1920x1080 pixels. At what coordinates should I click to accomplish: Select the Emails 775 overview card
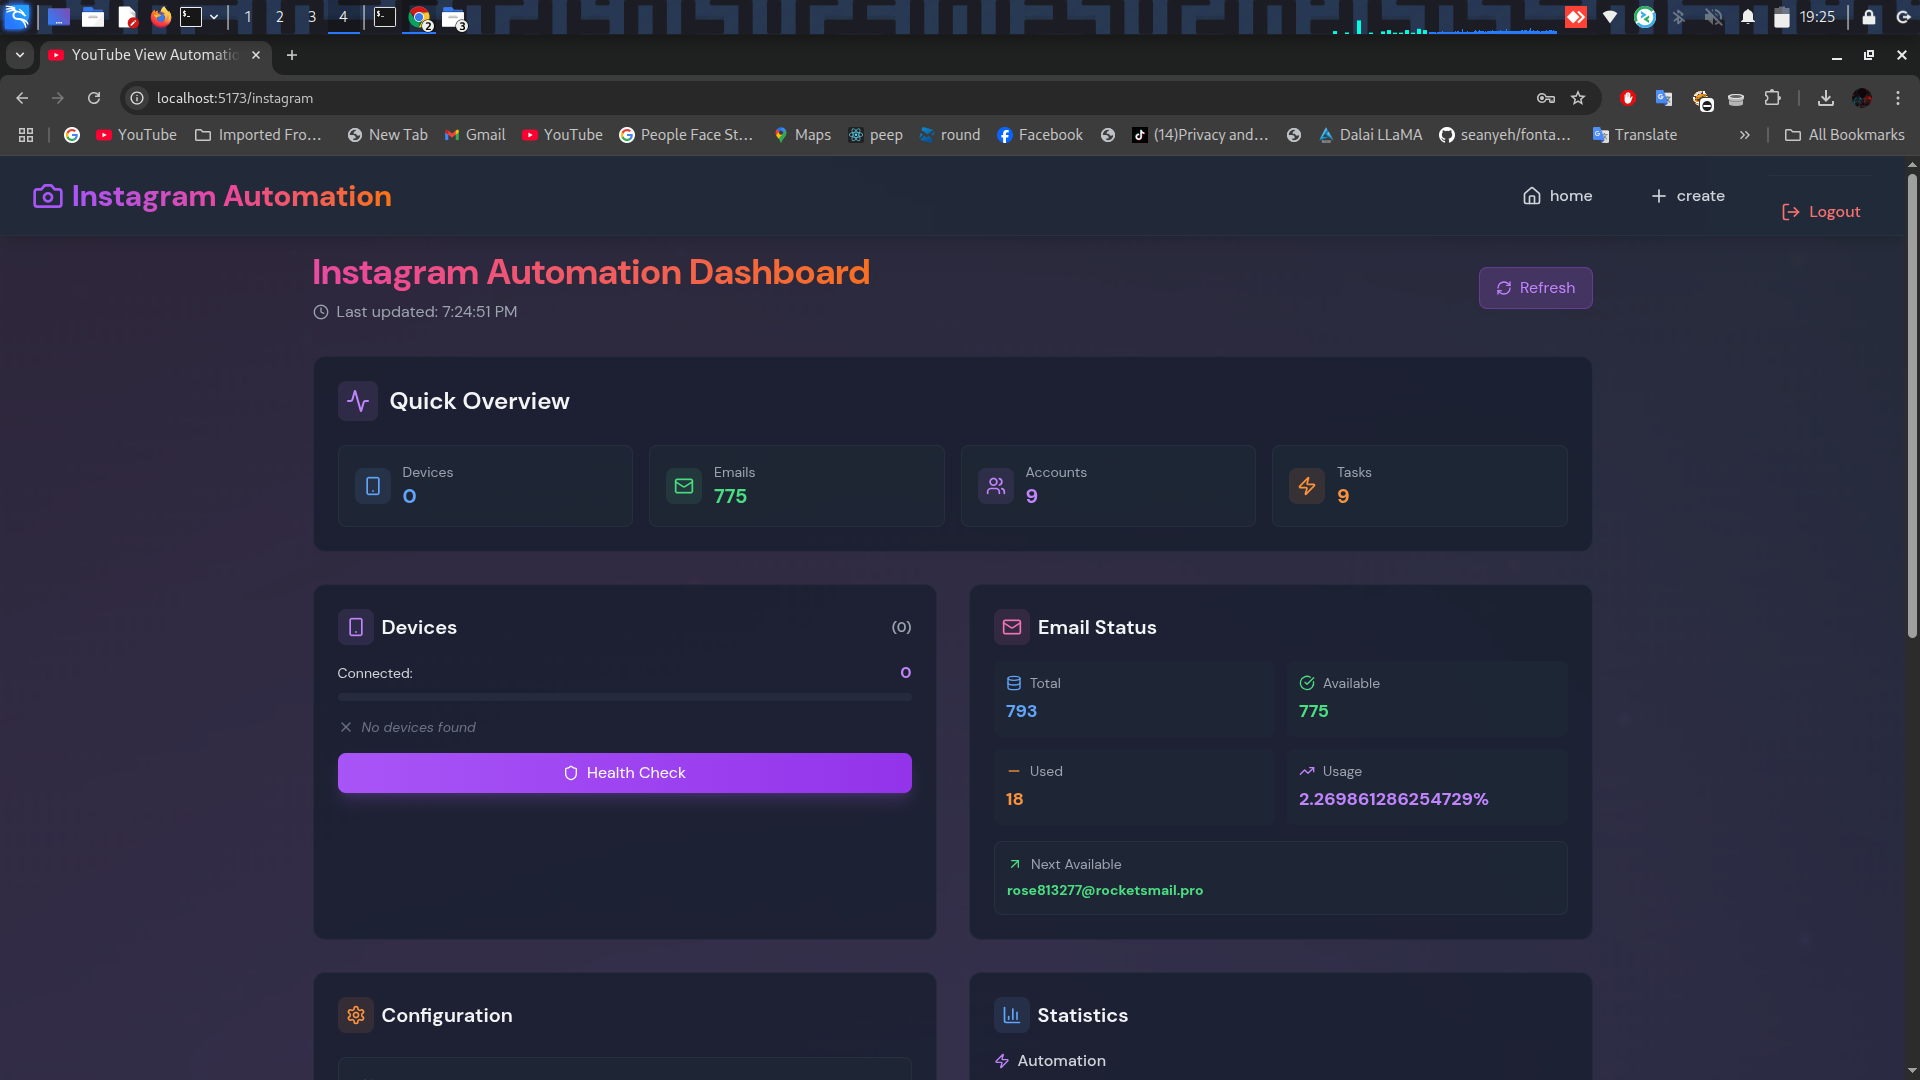(x=797, y=486)
